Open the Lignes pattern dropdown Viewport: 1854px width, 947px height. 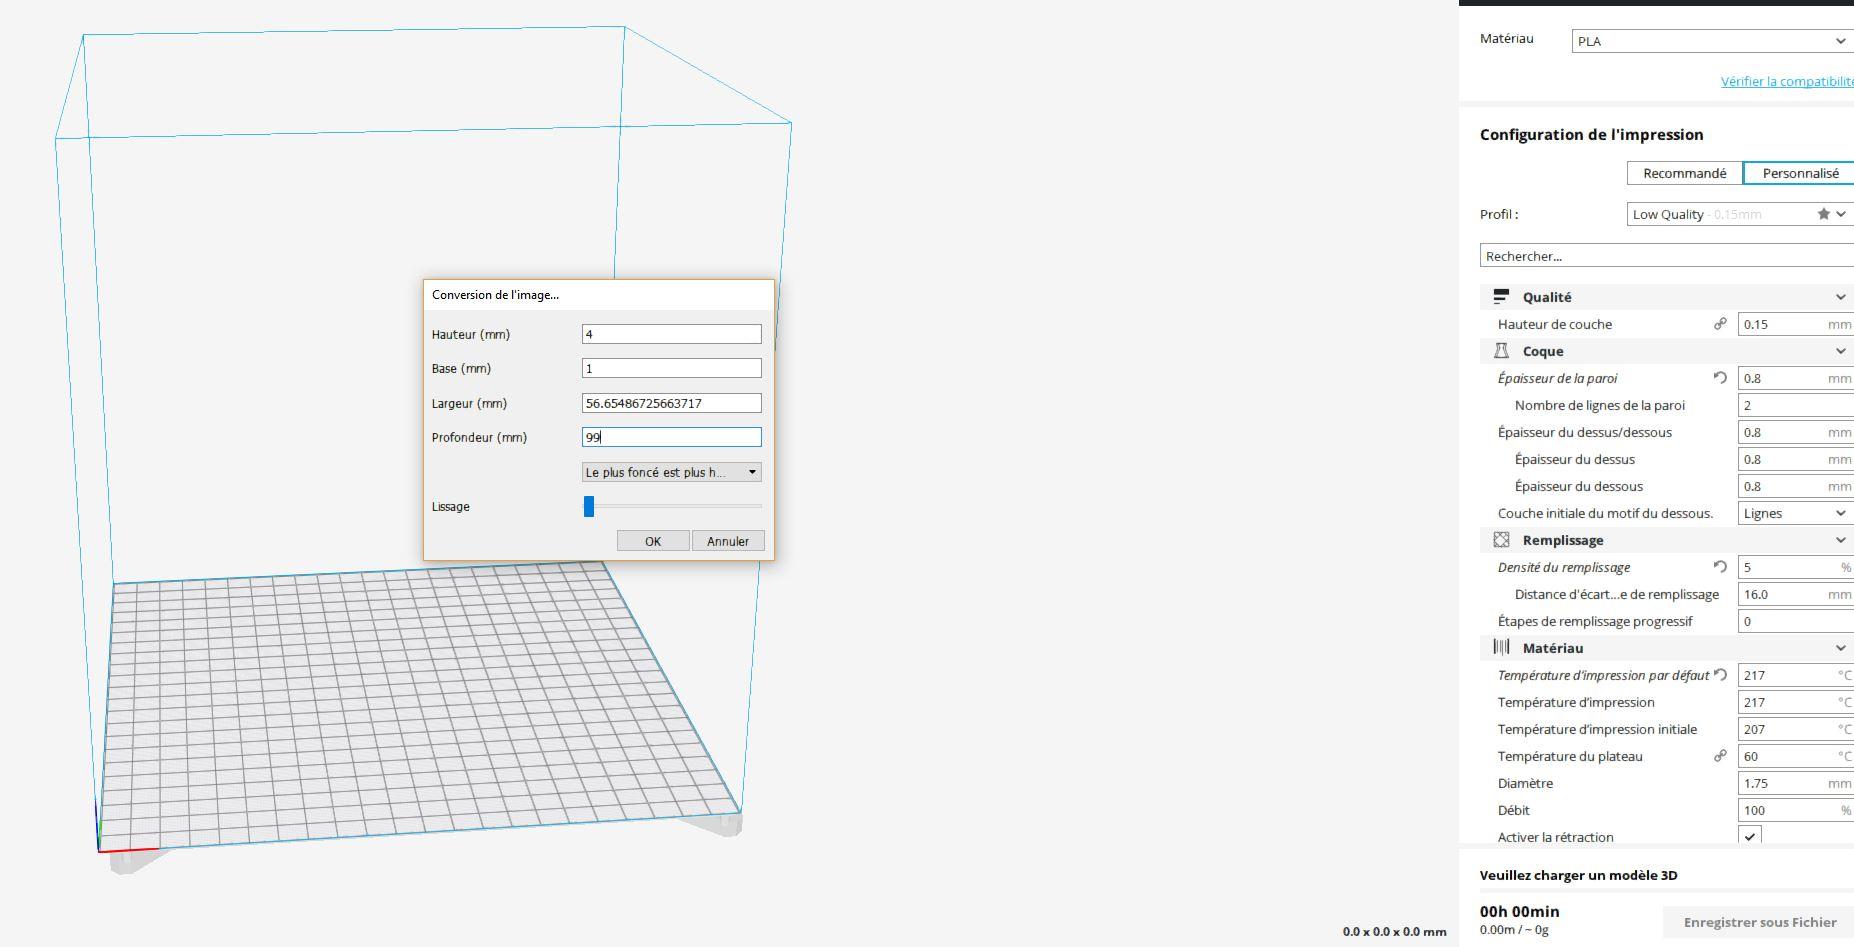pyautogui.click(x=1796, y=513)
